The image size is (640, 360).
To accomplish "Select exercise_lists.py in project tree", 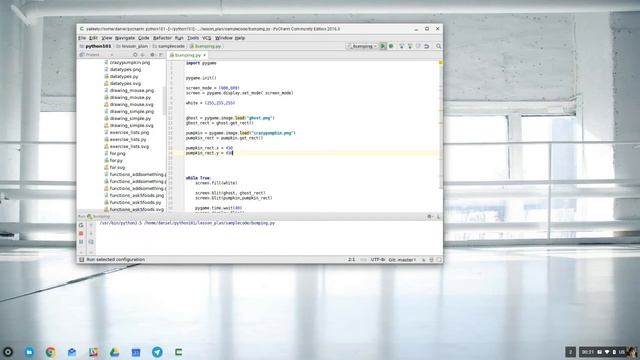I will [125, 139].
